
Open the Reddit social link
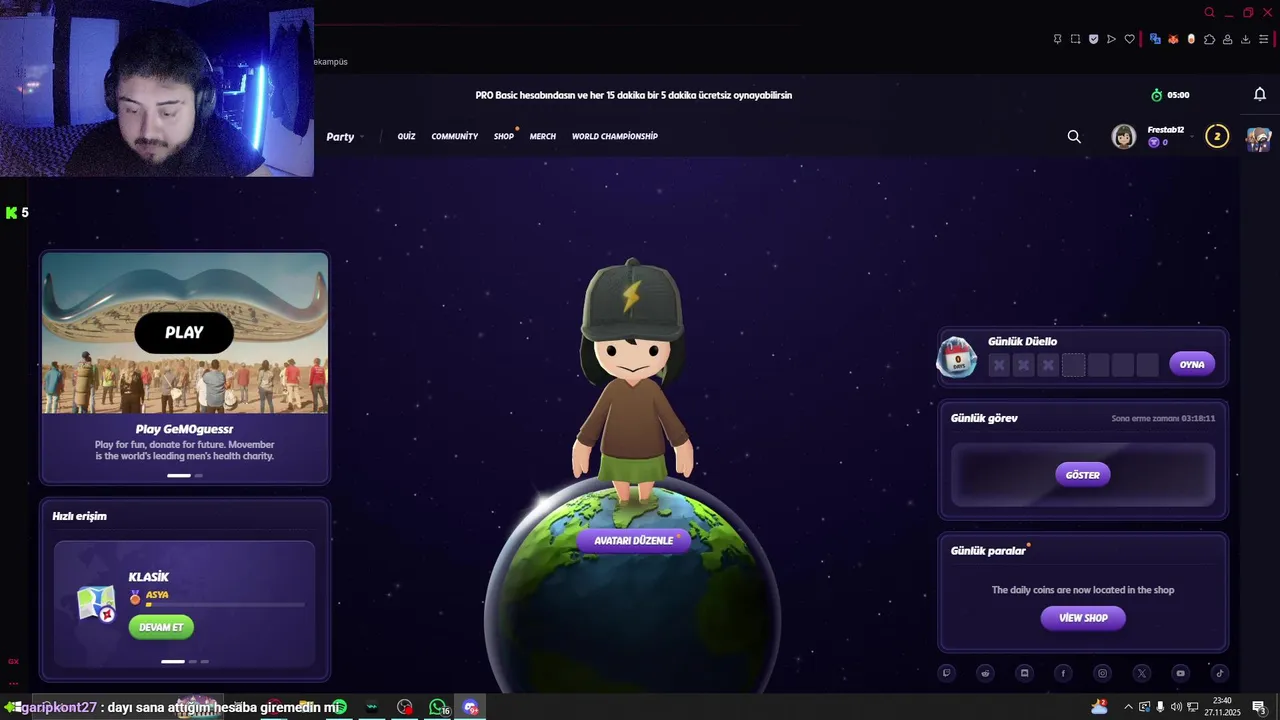(986, 673)
